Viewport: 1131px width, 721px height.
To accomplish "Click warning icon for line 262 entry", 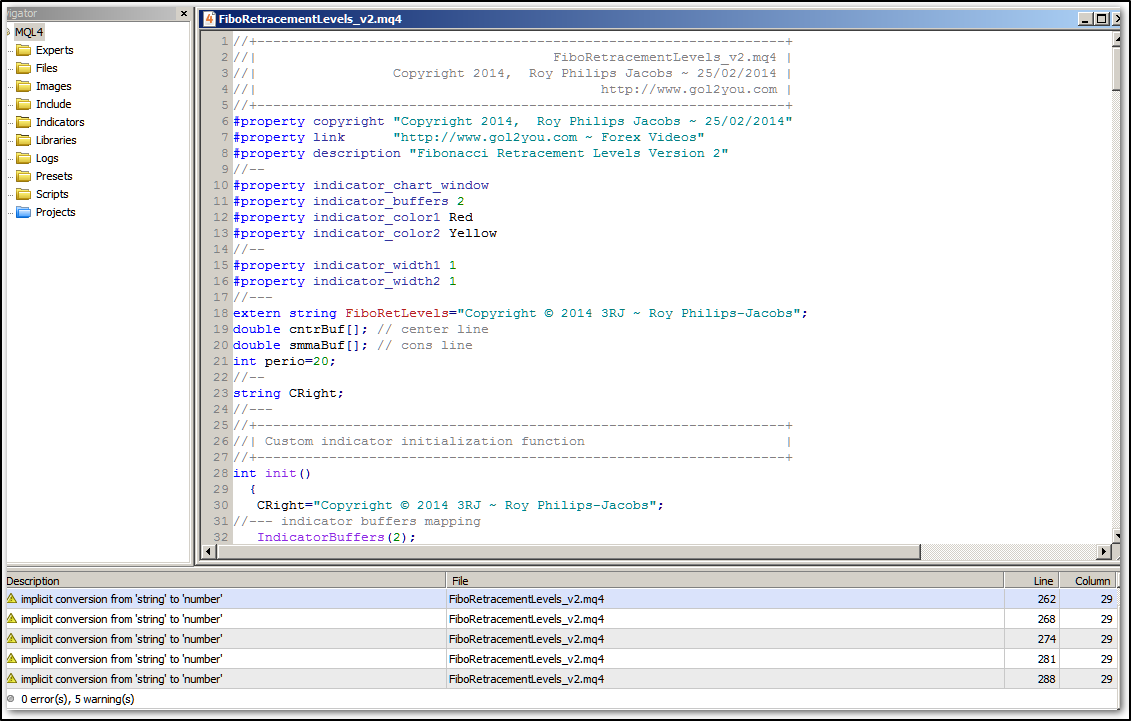I will [12, 599].
